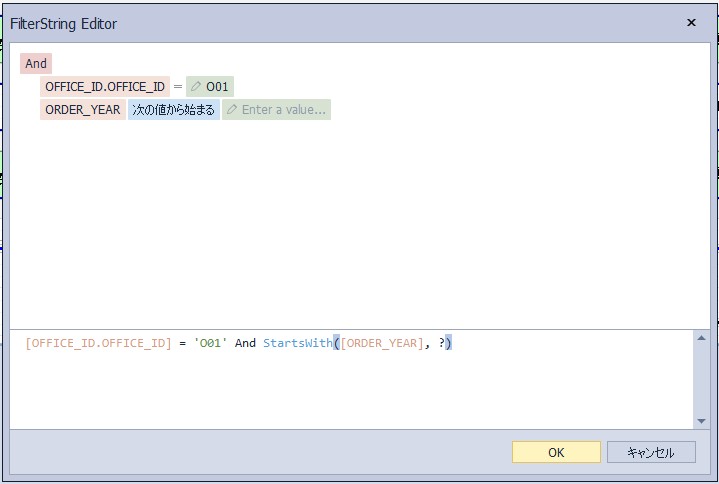Click [OFFICE_ID.OFFICE_ID] in the expression text
The width and height of the screenshot is (719, 484).
click(x=100, y=344)
